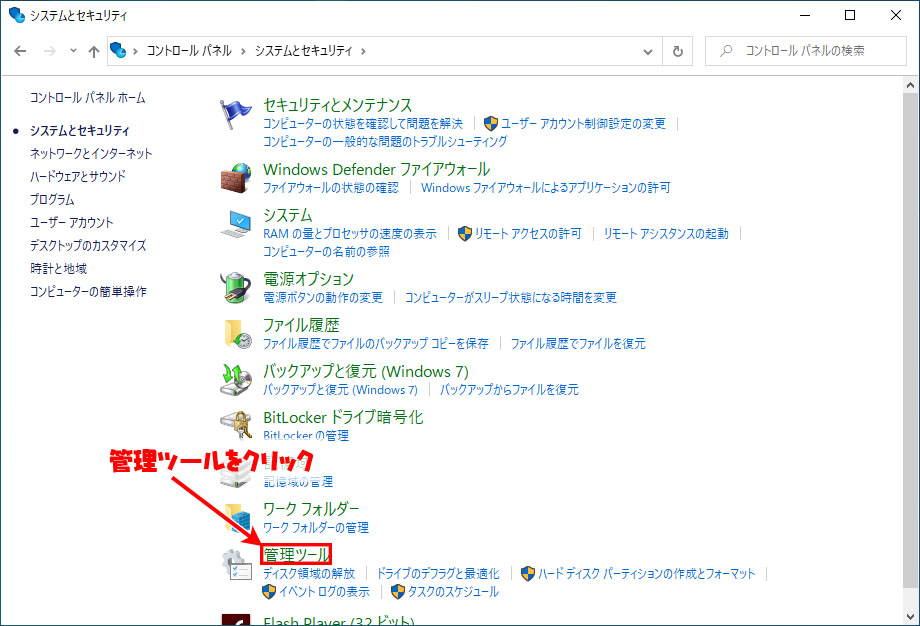Screen dimensions: 920x626
Task: Click the shield icon beside イベント ログの表示
Action: click(269, 591)
